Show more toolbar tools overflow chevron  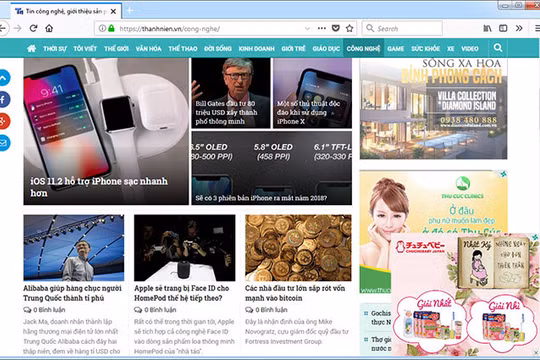[519, 28]
